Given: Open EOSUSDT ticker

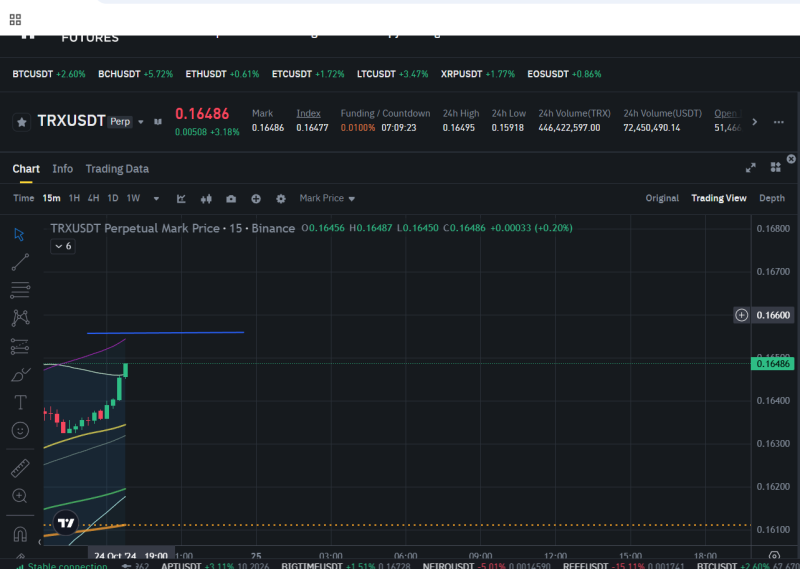Looking at the screenshot, I should 564,74.
